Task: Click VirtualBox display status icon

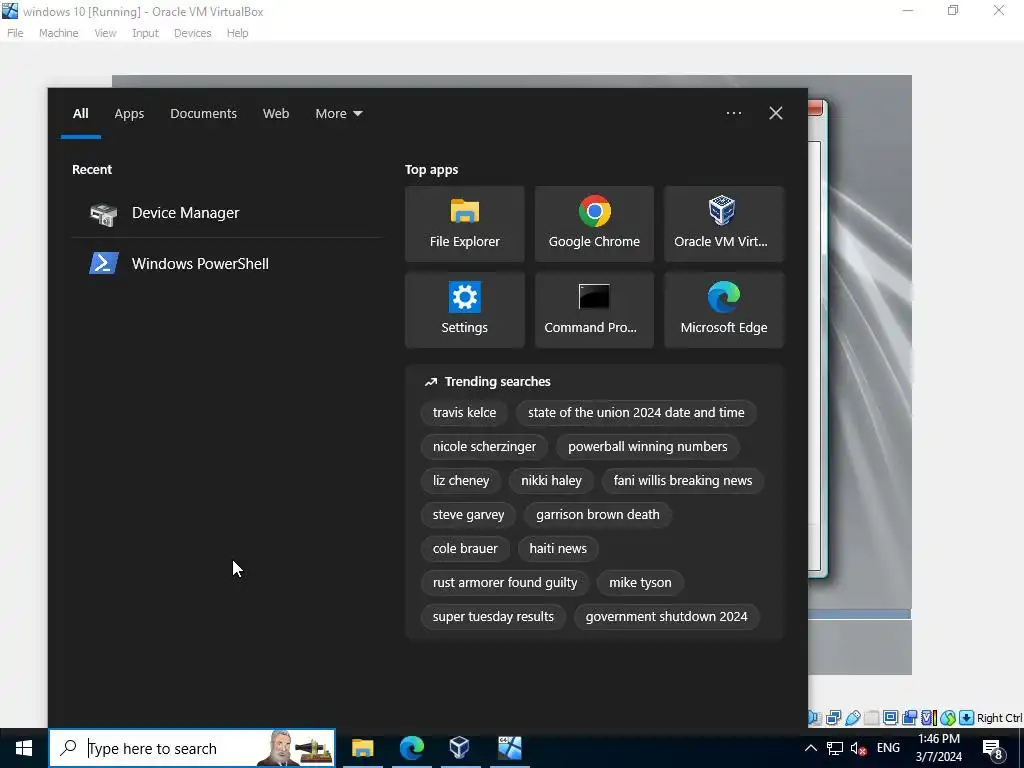Action: pos(890,718)
